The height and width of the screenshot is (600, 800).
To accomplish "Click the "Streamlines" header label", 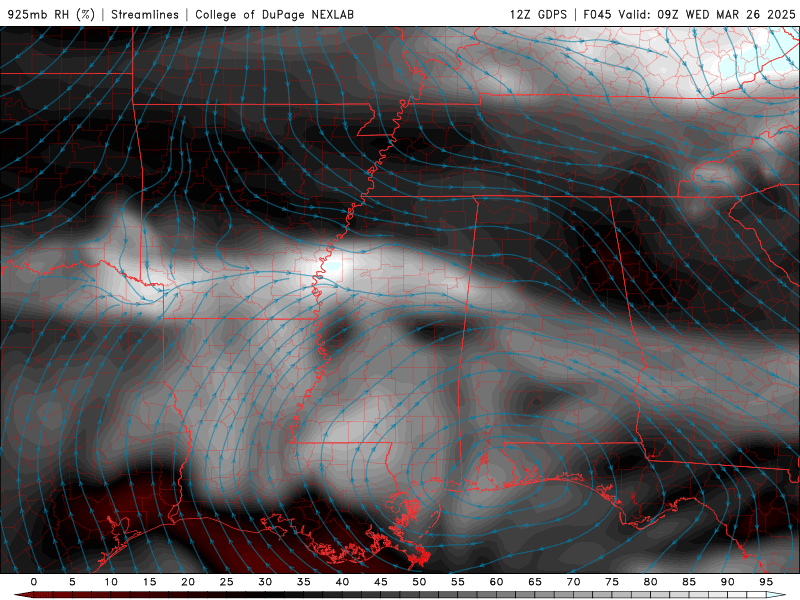I will [x=145, y=14].
